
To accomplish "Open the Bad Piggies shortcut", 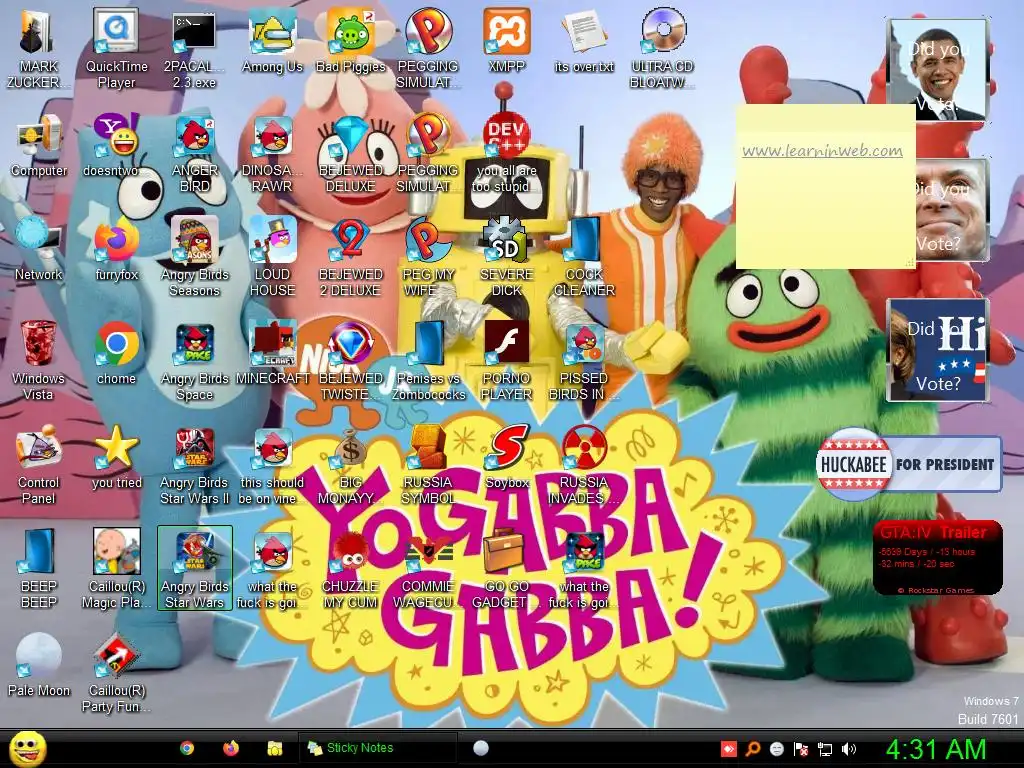I will tap(351, 41).
